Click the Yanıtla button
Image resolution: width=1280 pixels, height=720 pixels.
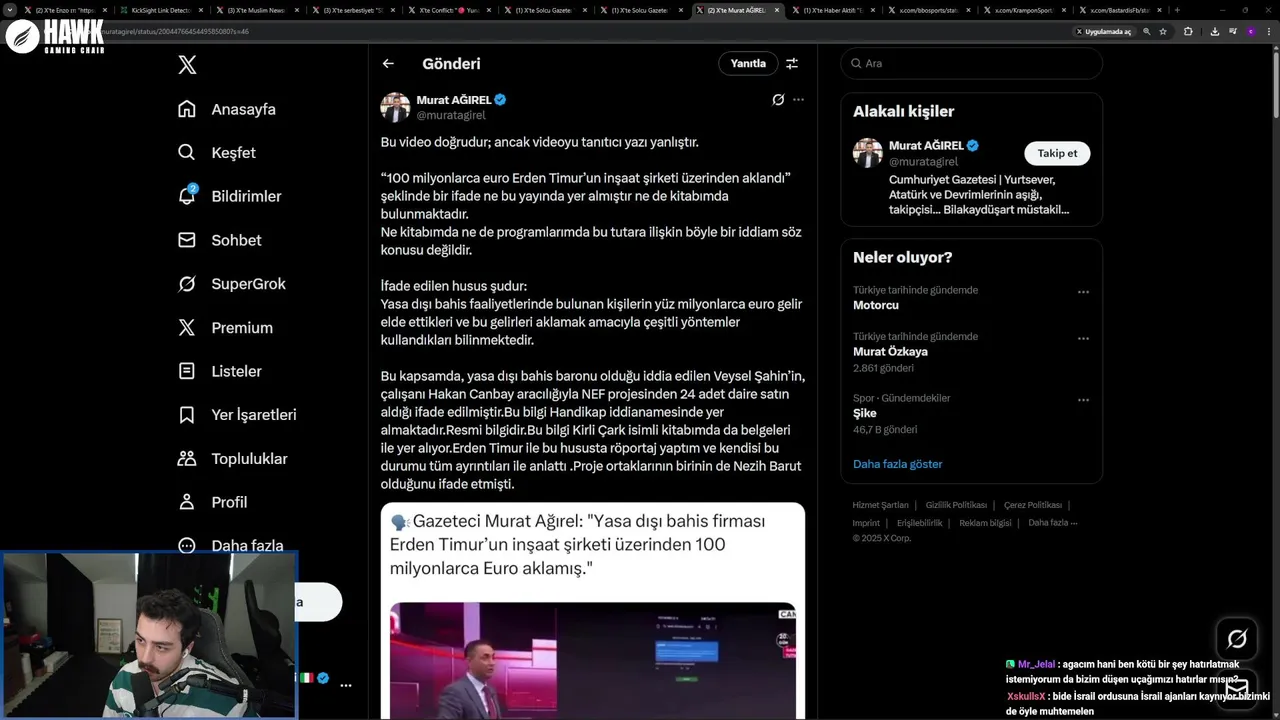tap(748, 63)
